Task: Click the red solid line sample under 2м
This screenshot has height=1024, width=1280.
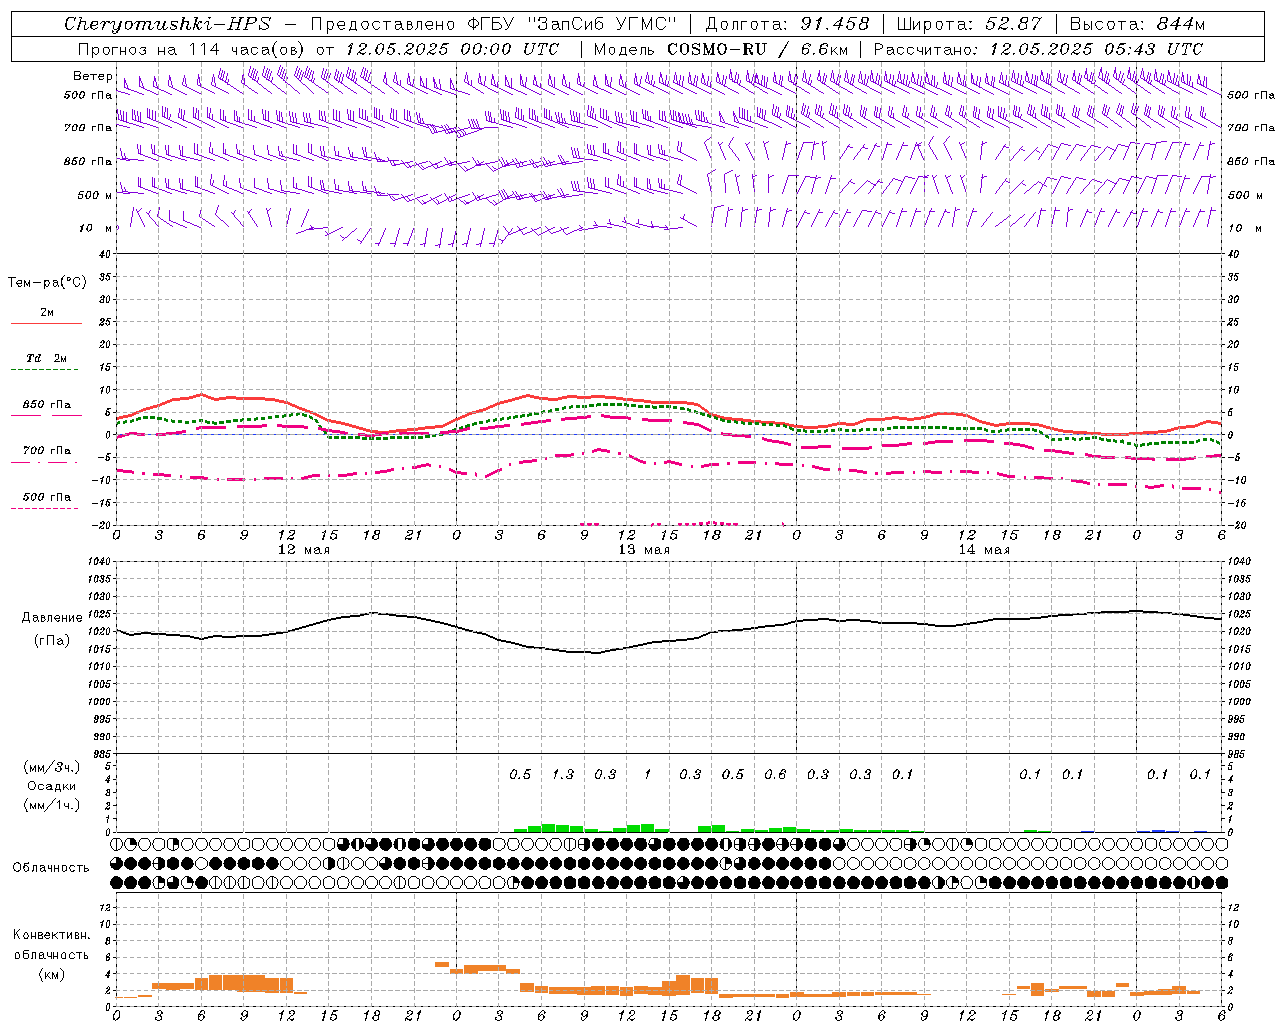Action: click(x=47, y=323)
